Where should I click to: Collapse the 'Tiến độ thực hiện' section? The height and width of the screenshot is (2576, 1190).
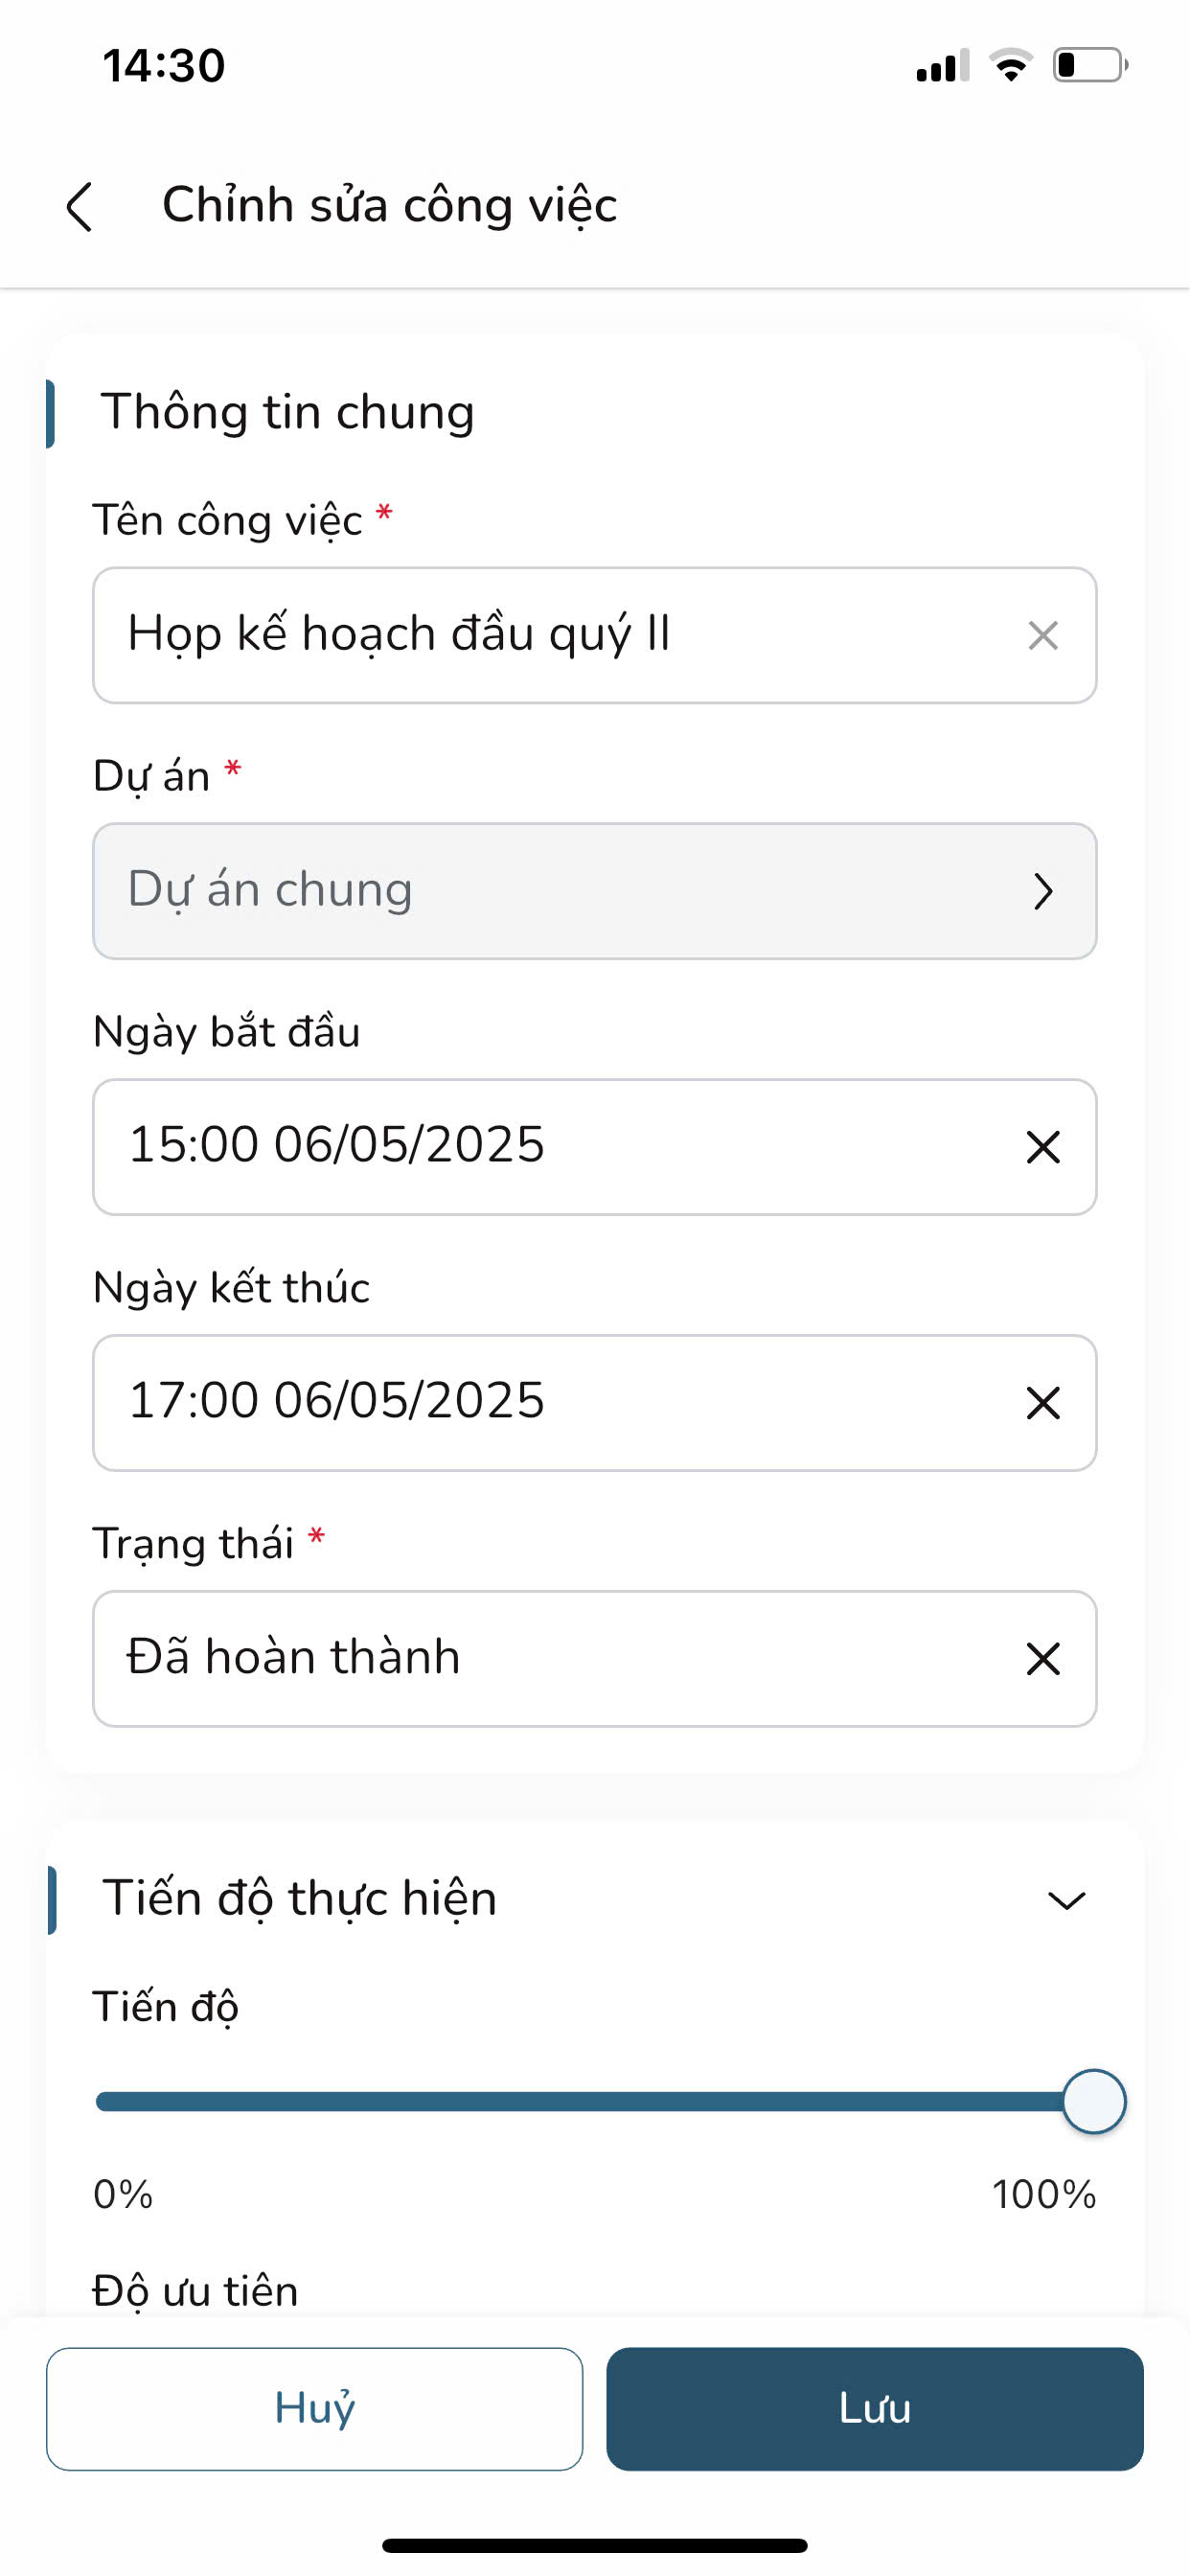[1066, 1900]
